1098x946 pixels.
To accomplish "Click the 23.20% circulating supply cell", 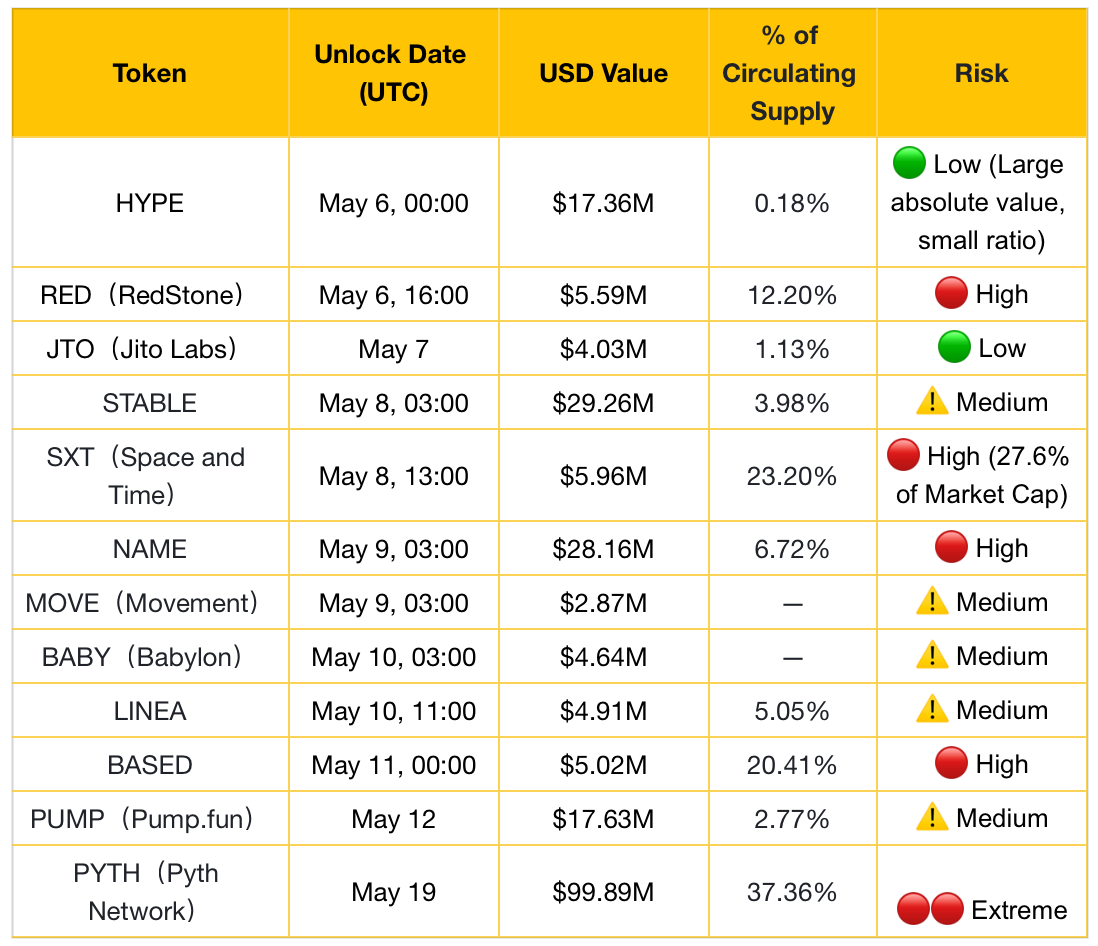I will click(x=792, y=475).
